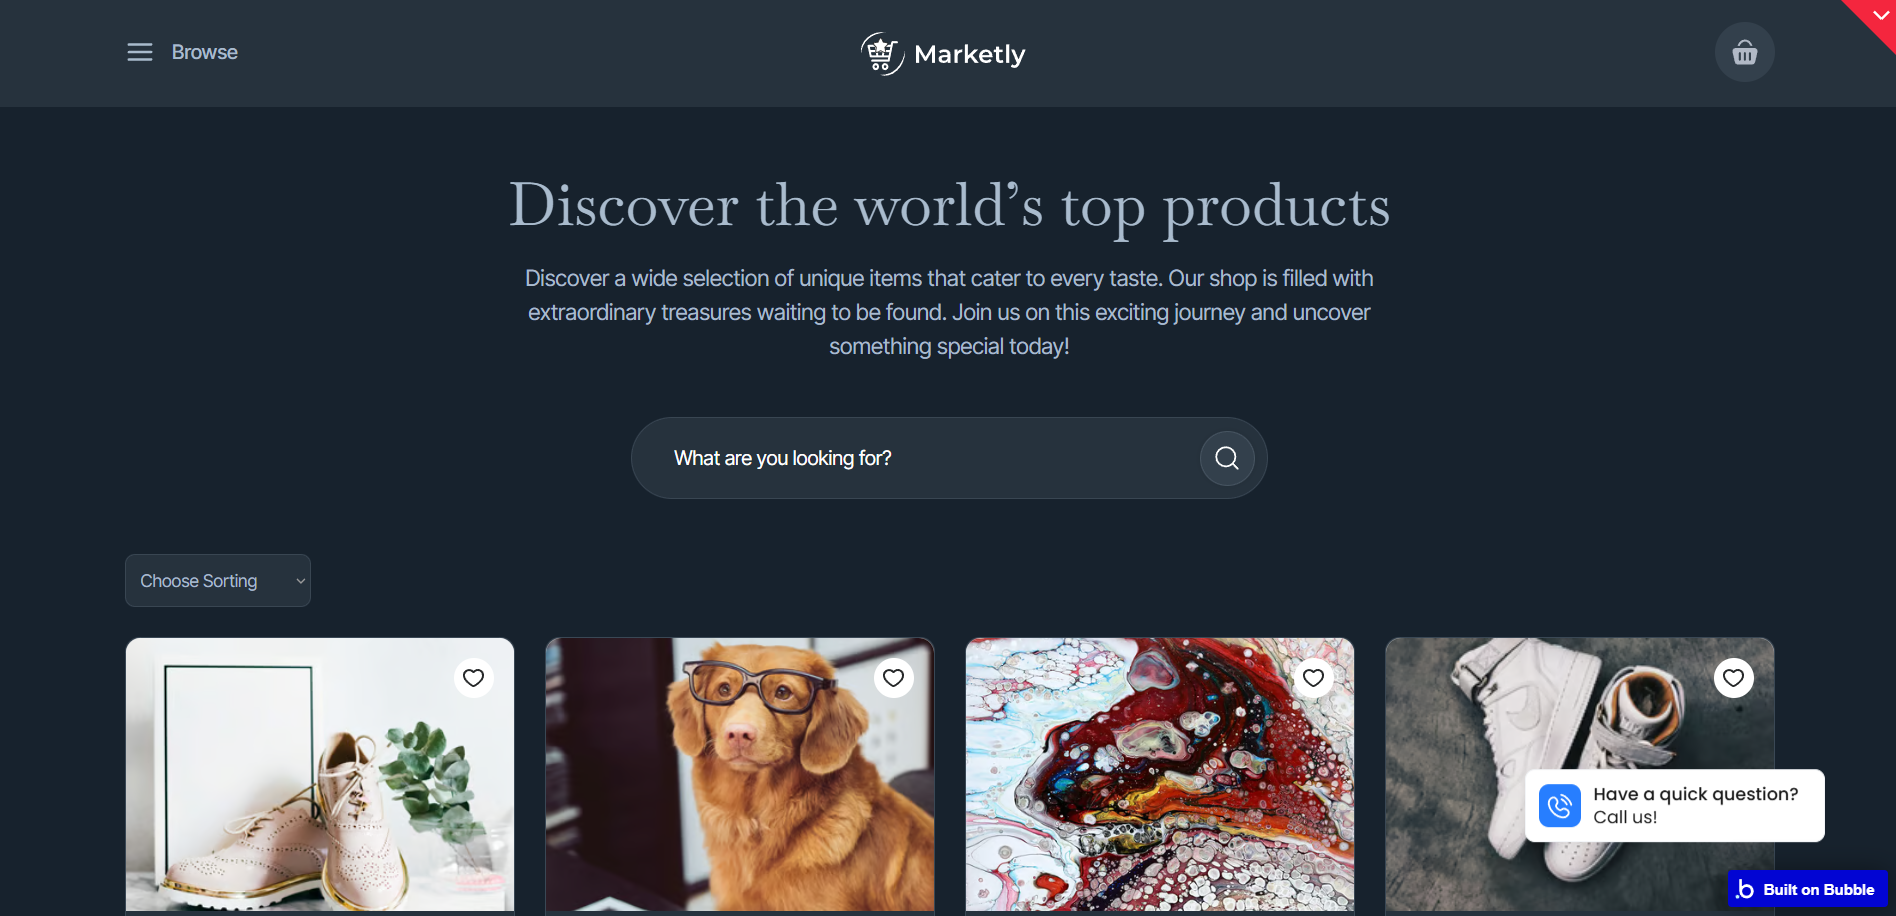The width and height of the screenshot is (1896, 916).
Task: Click the Marketly cart logo icon
Action: pos(882,54)
